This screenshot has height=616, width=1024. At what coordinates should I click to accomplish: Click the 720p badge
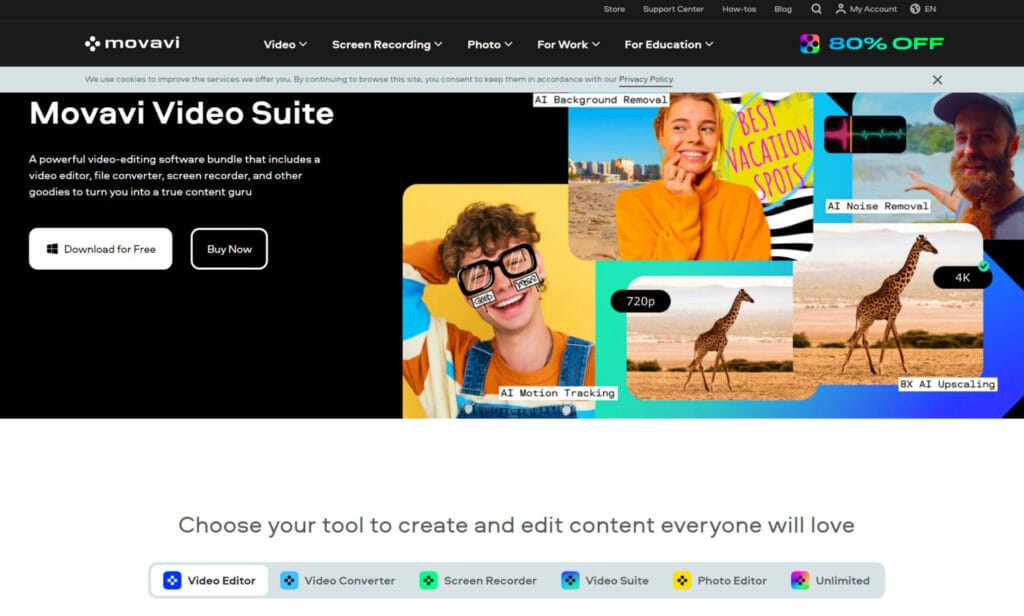pos(640,301)
